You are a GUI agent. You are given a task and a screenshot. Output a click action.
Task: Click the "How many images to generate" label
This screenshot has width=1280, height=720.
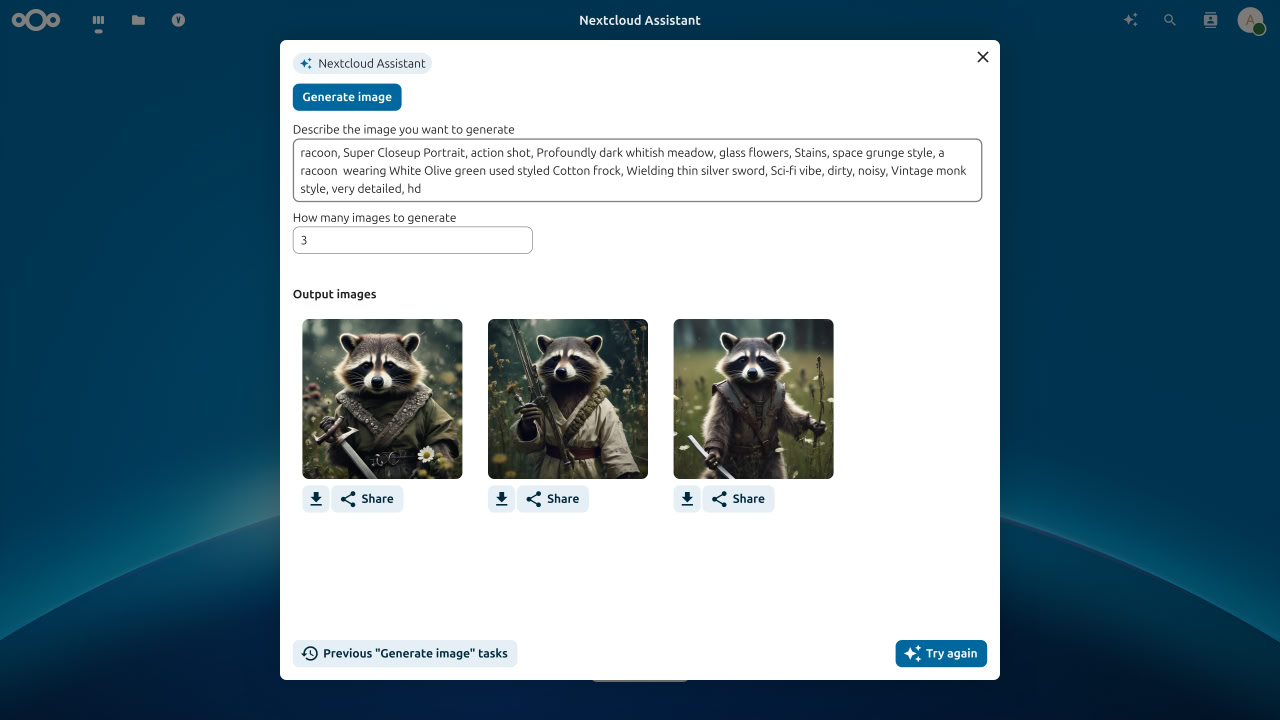[x=375, y=217]
